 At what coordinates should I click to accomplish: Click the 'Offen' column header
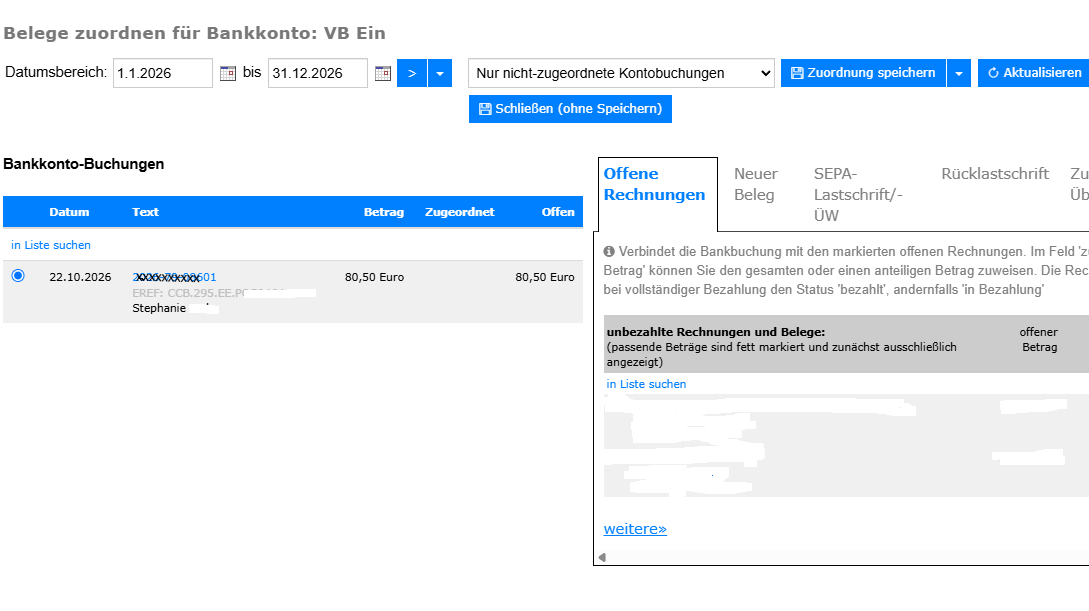(x=558, y=212)
